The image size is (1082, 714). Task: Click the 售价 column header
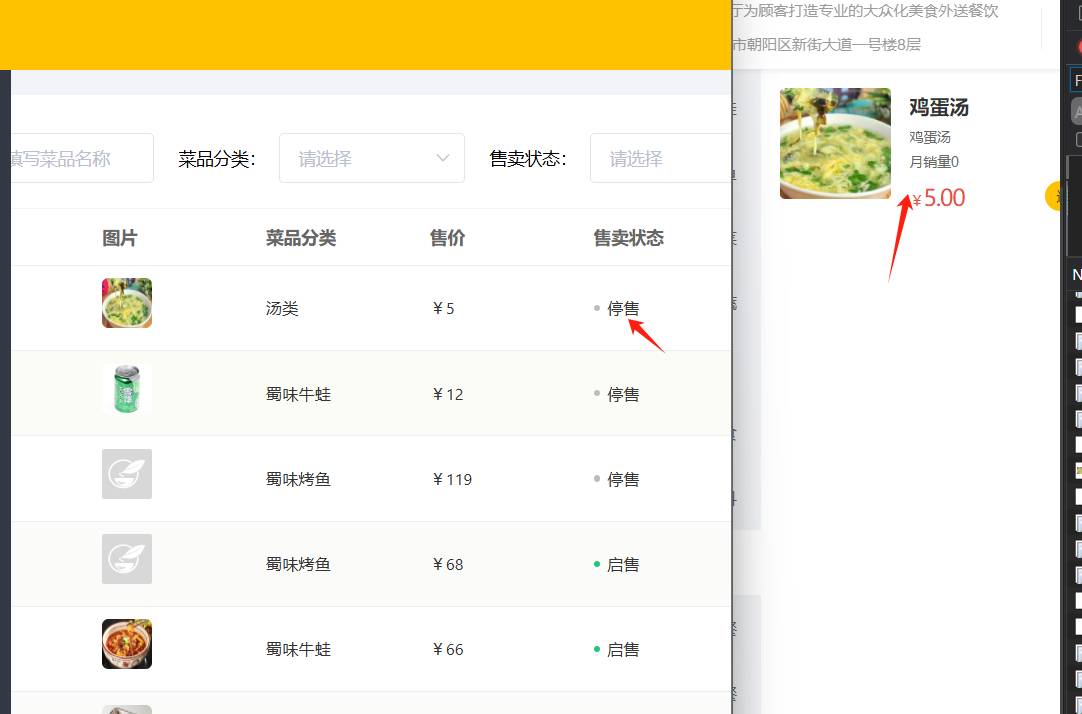pos(447,238)
